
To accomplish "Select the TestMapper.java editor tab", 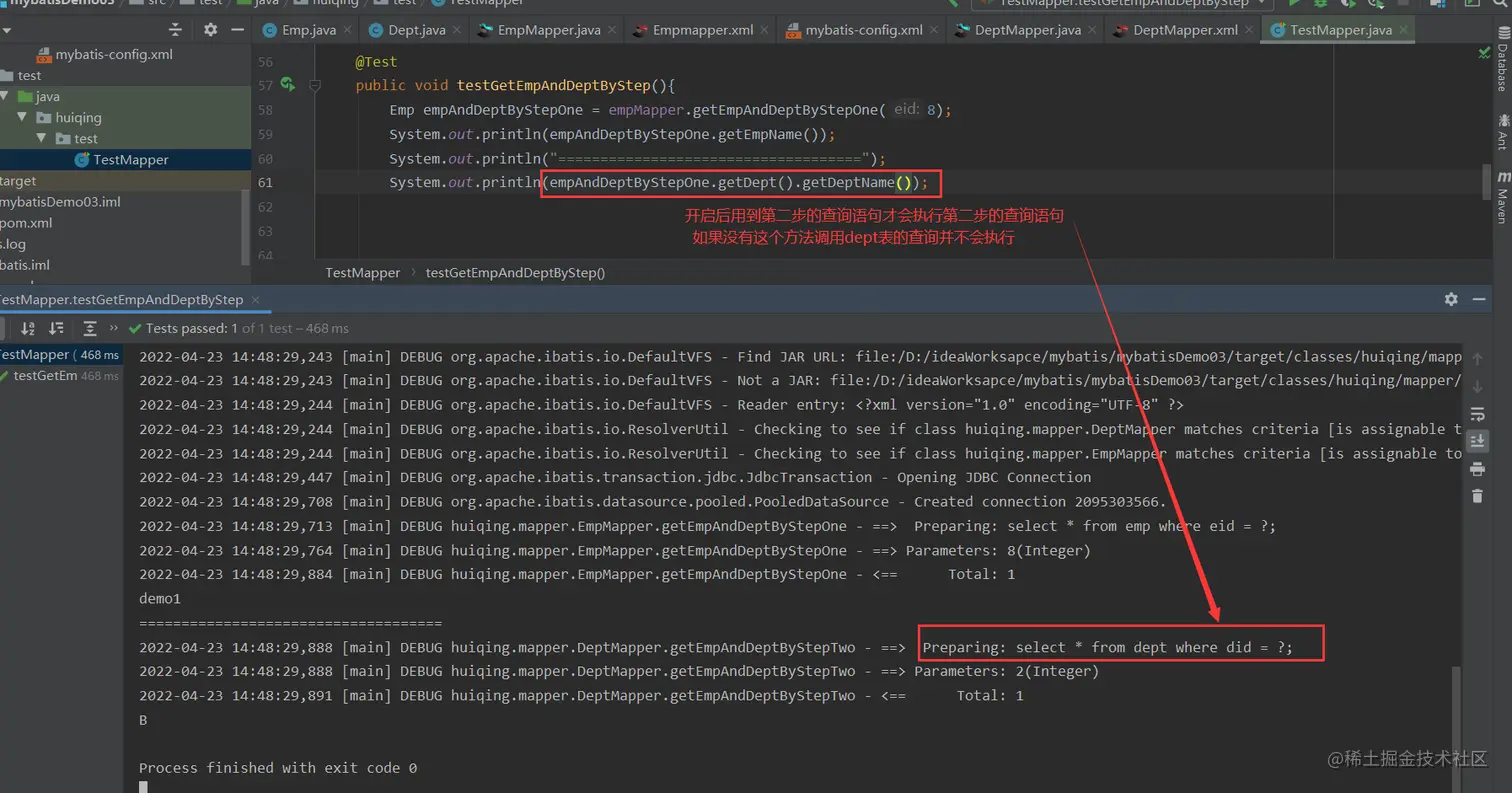I will (x=1340, y=30).
